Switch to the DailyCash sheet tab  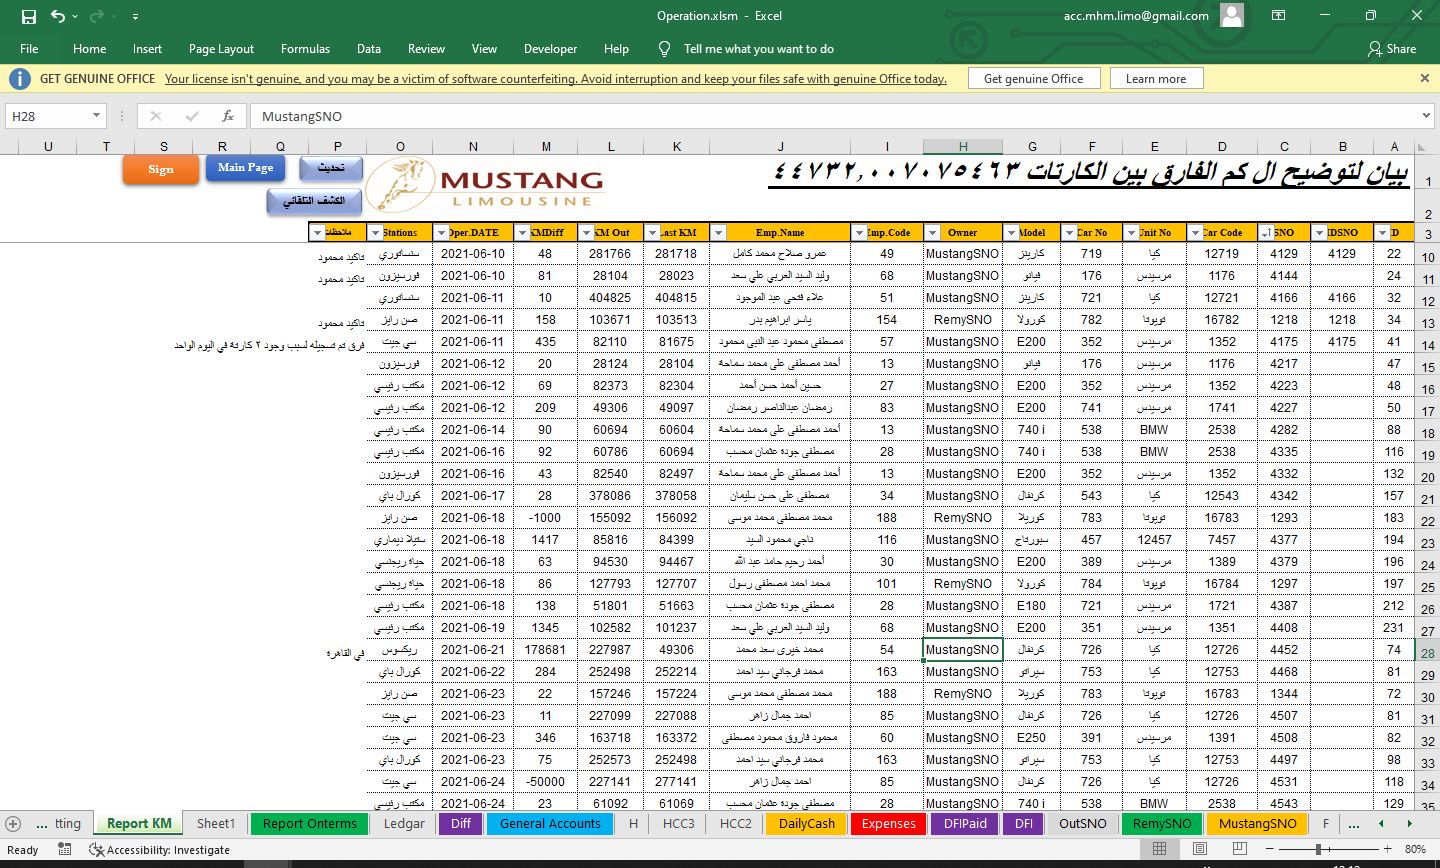tap(806, 824)
